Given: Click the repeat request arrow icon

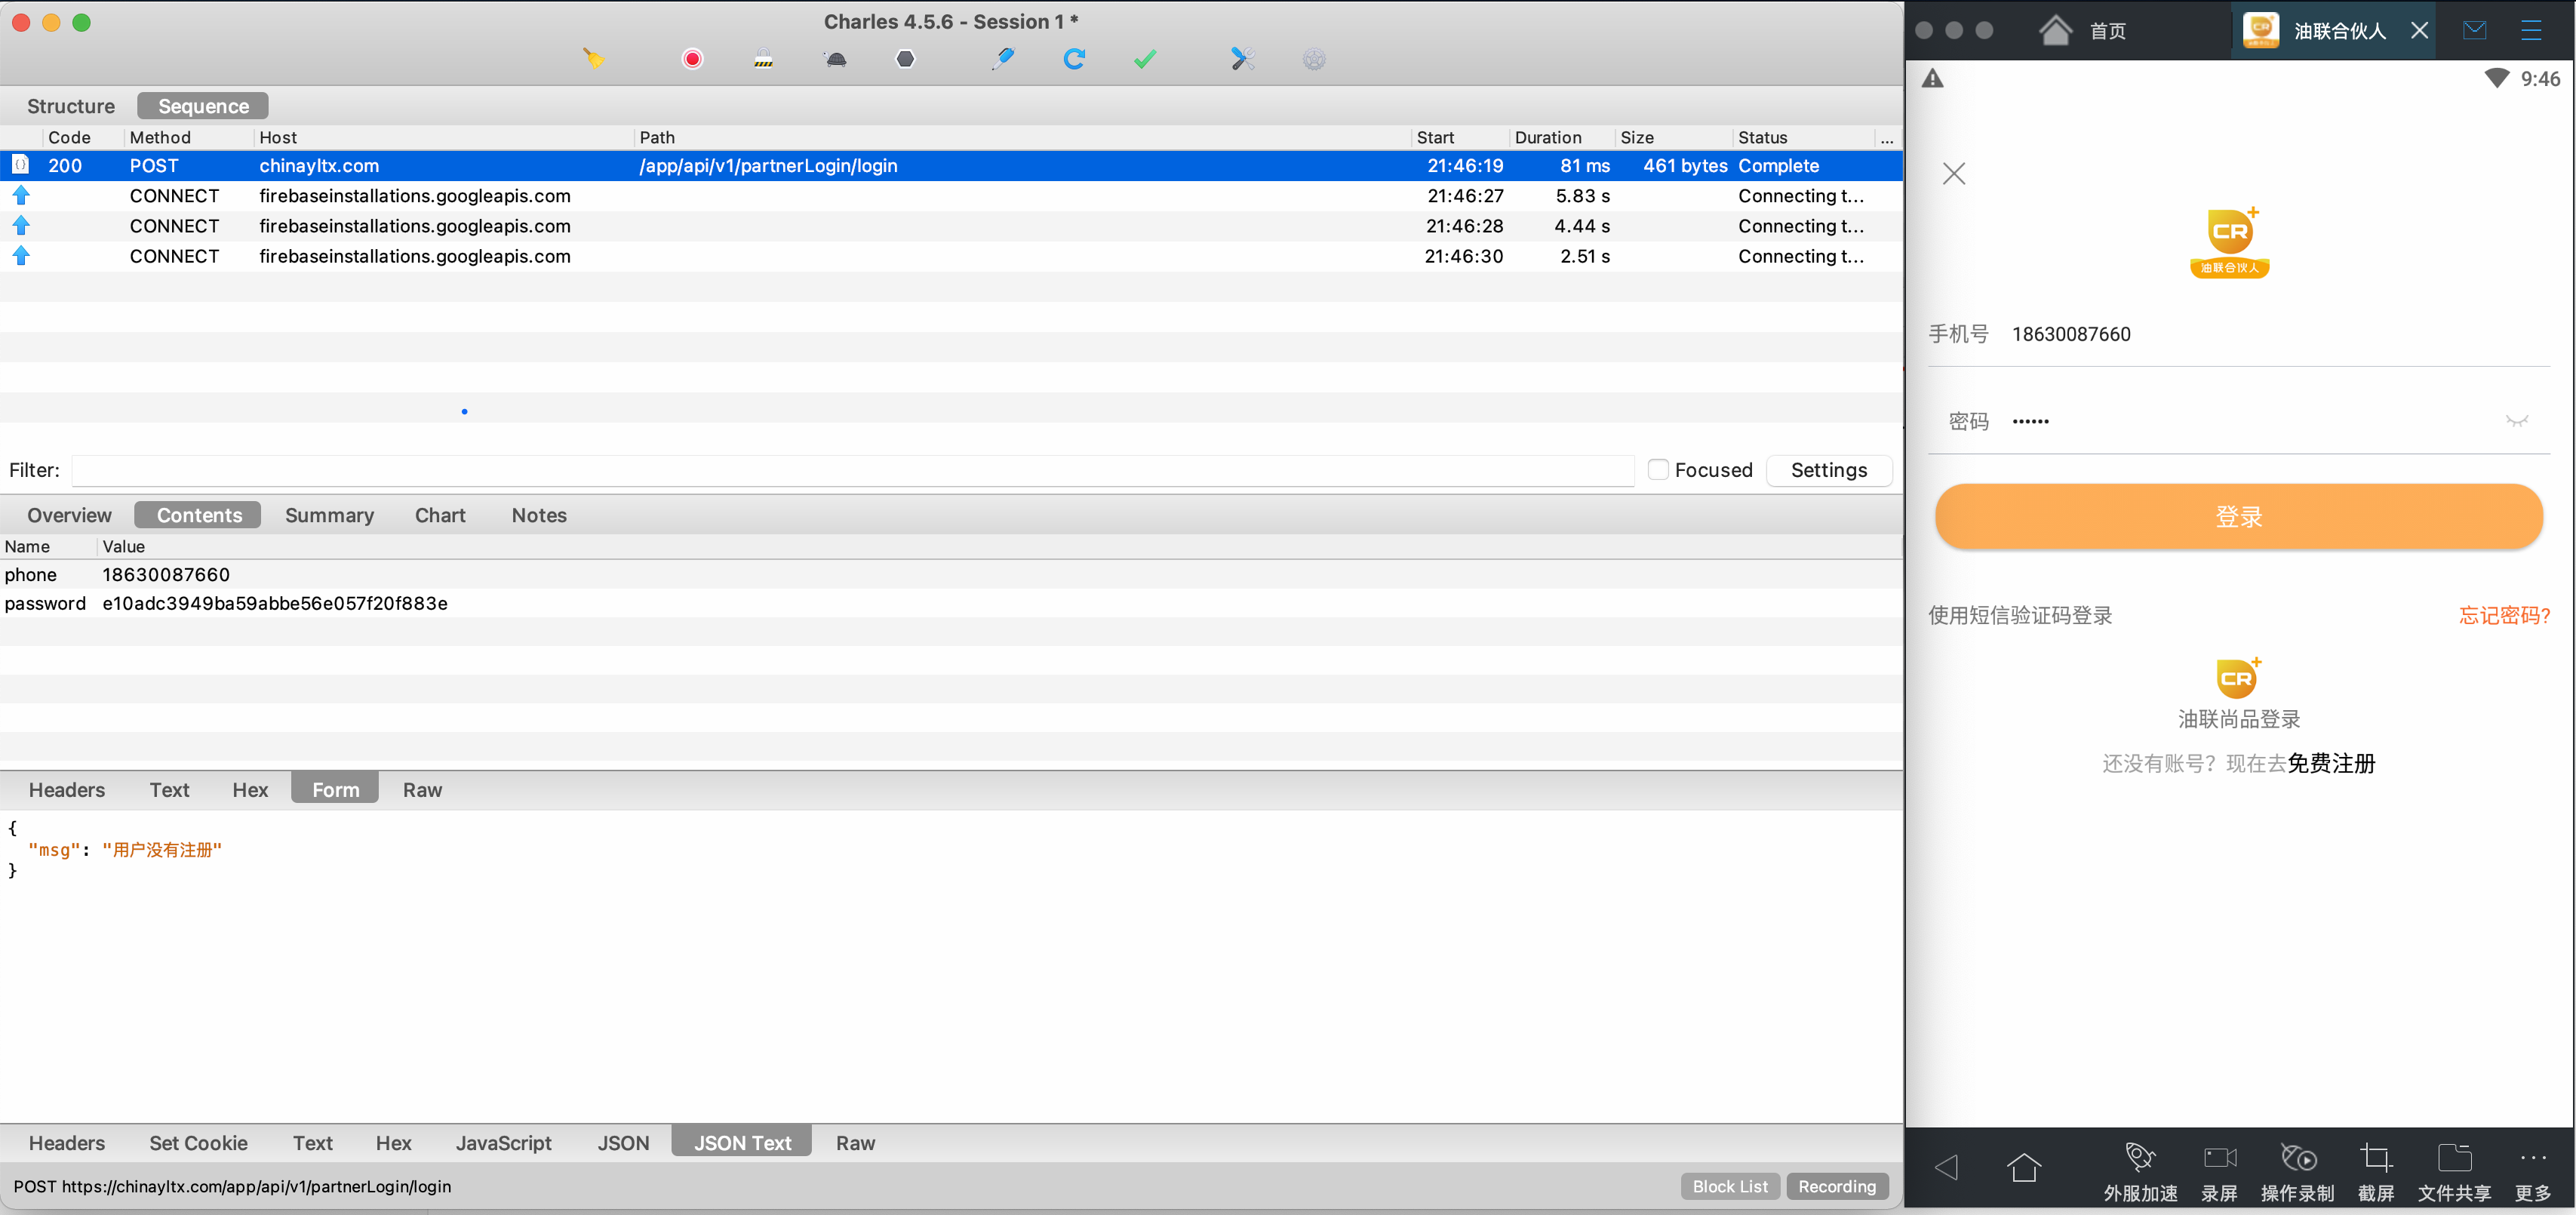Looking at the screenshot, I should point(1074,59).
